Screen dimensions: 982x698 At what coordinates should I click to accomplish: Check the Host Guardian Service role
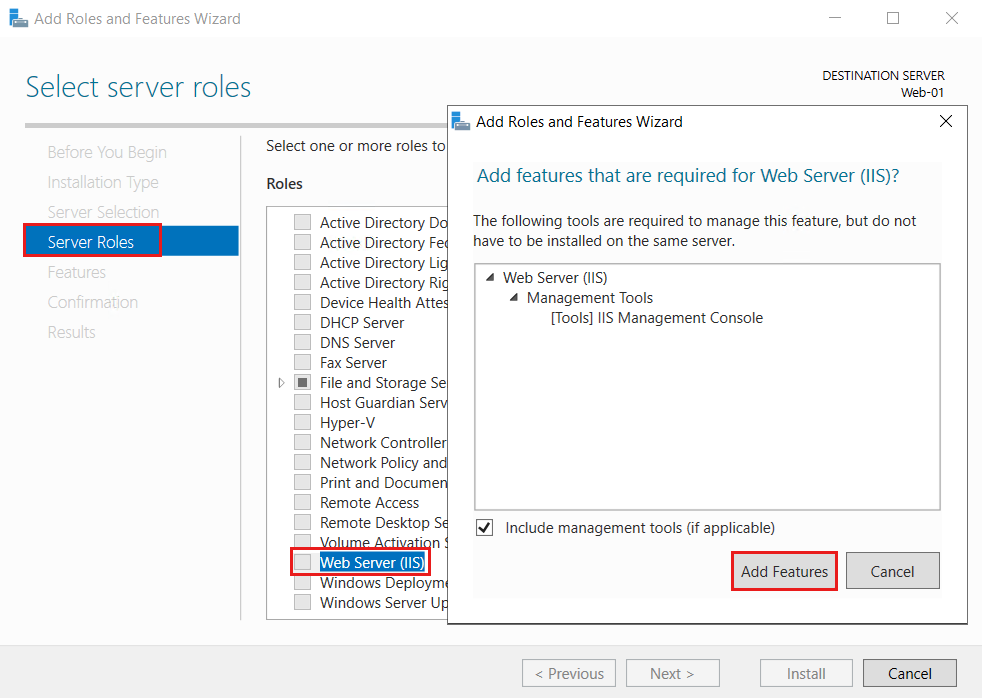click(302, 402)
